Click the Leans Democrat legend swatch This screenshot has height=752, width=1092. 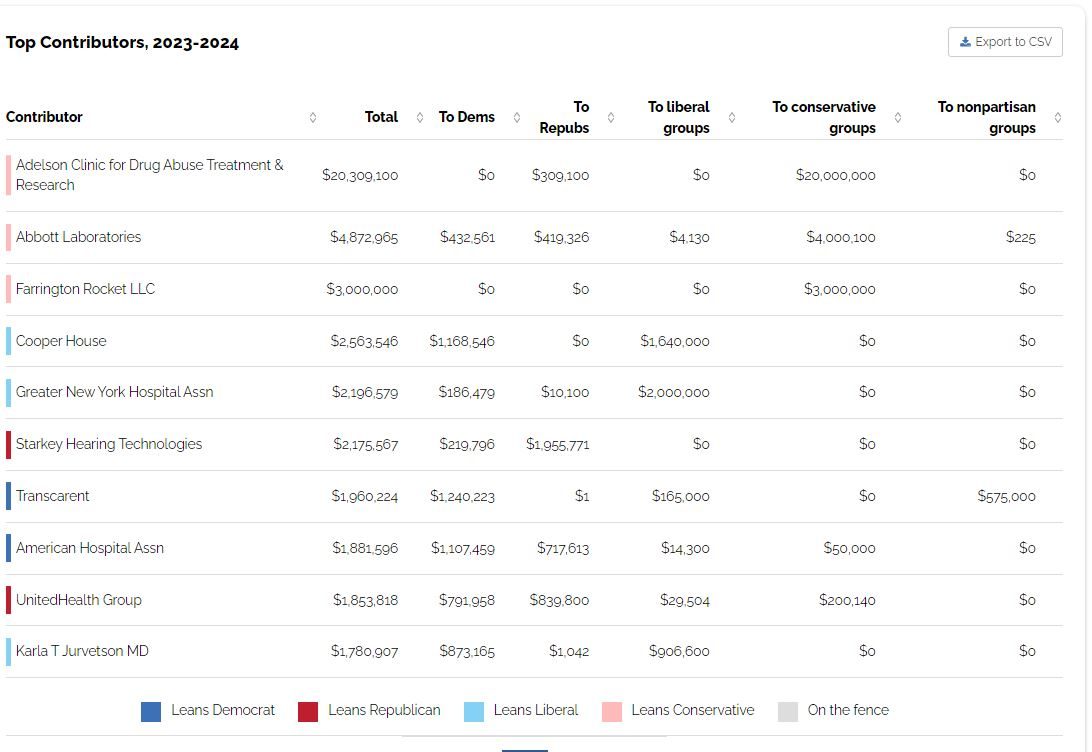coord(151,711)
